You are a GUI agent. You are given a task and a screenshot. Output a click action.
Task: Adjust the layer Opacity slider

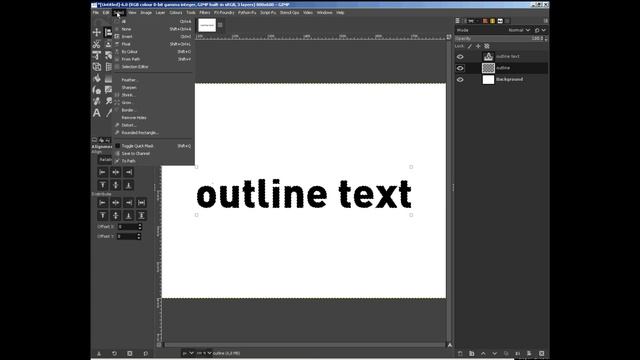click(501, 38)
